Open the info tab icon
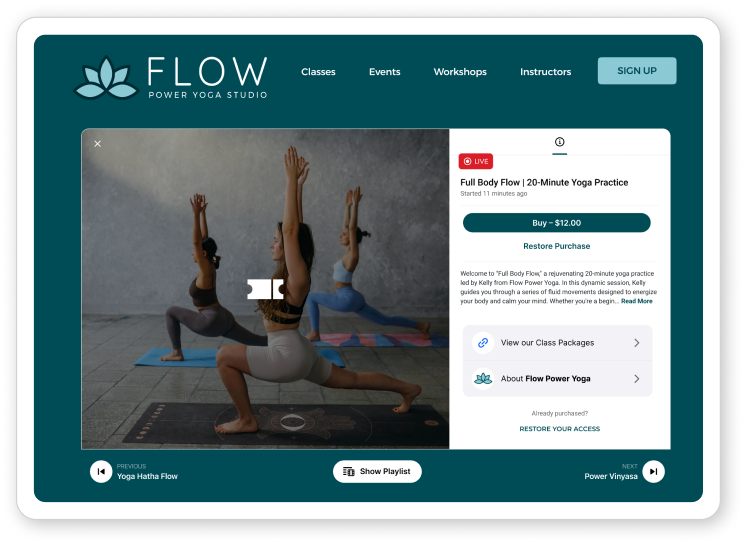The image size is (745, 544). [x=560, y=142]
